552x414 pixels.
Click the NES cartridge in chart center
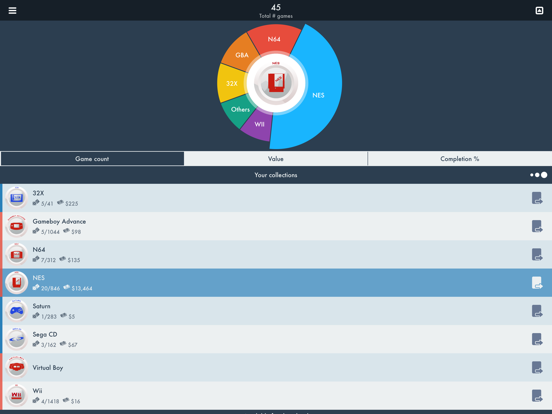[276, 83]
